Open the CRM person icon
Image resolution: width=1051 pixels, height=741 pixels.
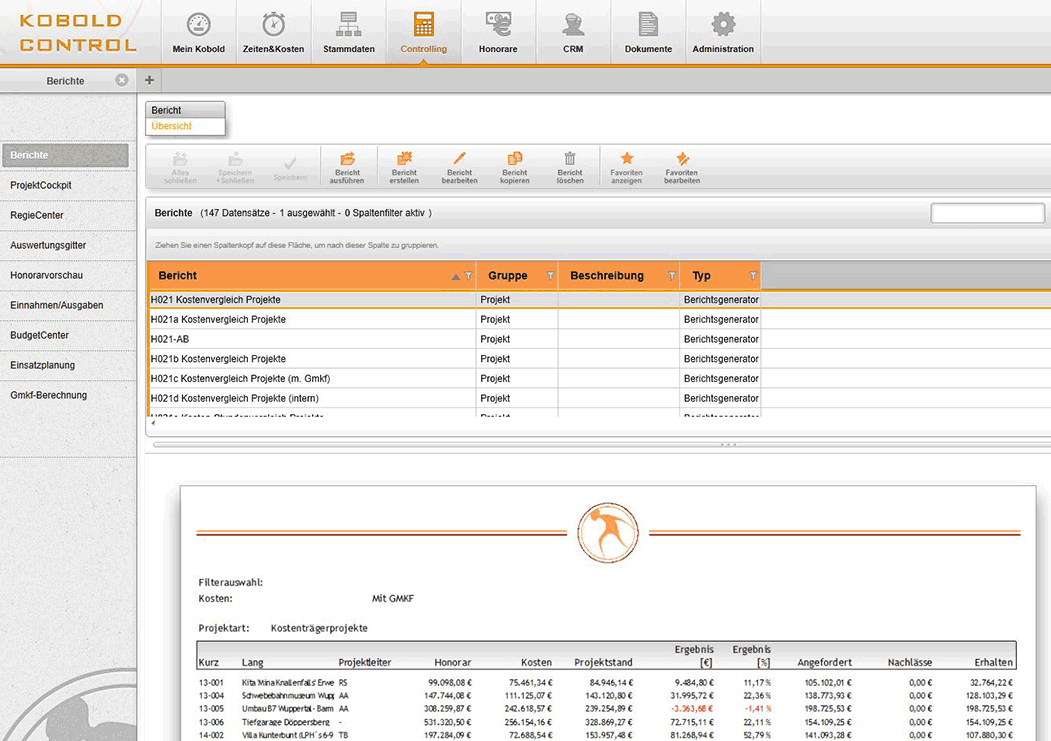click(x=573, y=25)
